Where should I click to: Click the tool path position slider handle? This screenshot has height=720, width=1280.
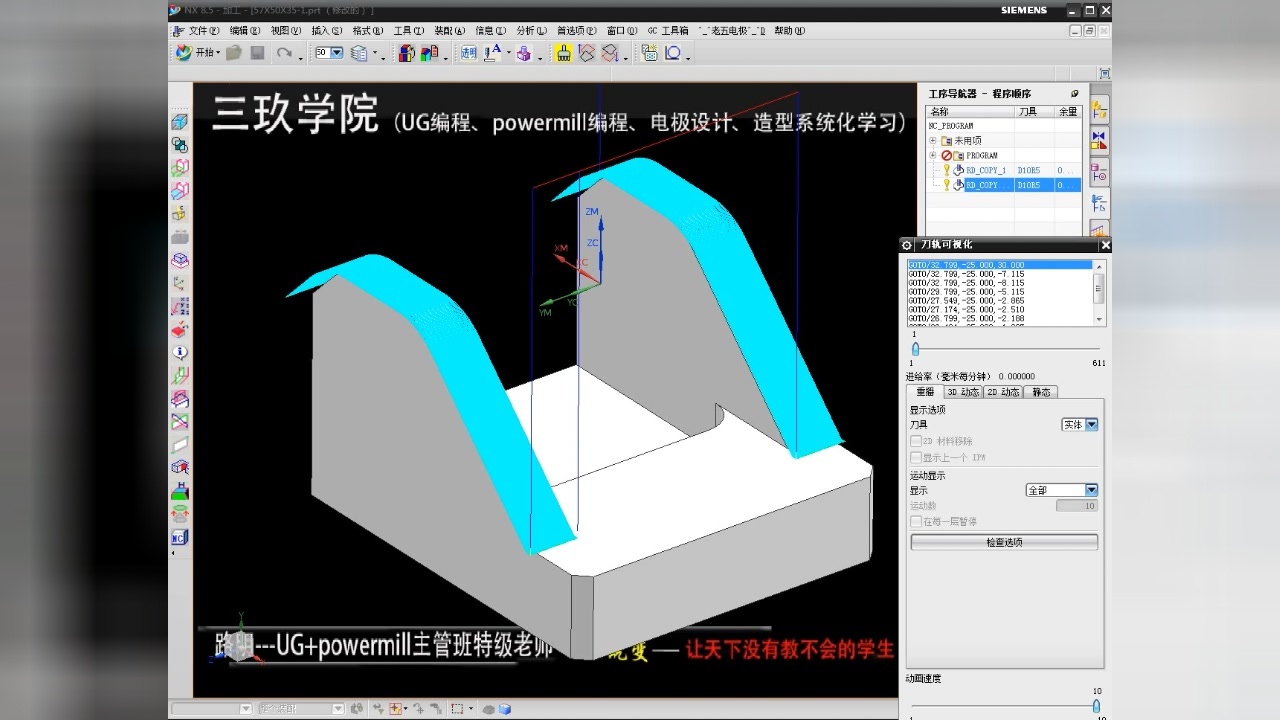(x=915, y=348)
